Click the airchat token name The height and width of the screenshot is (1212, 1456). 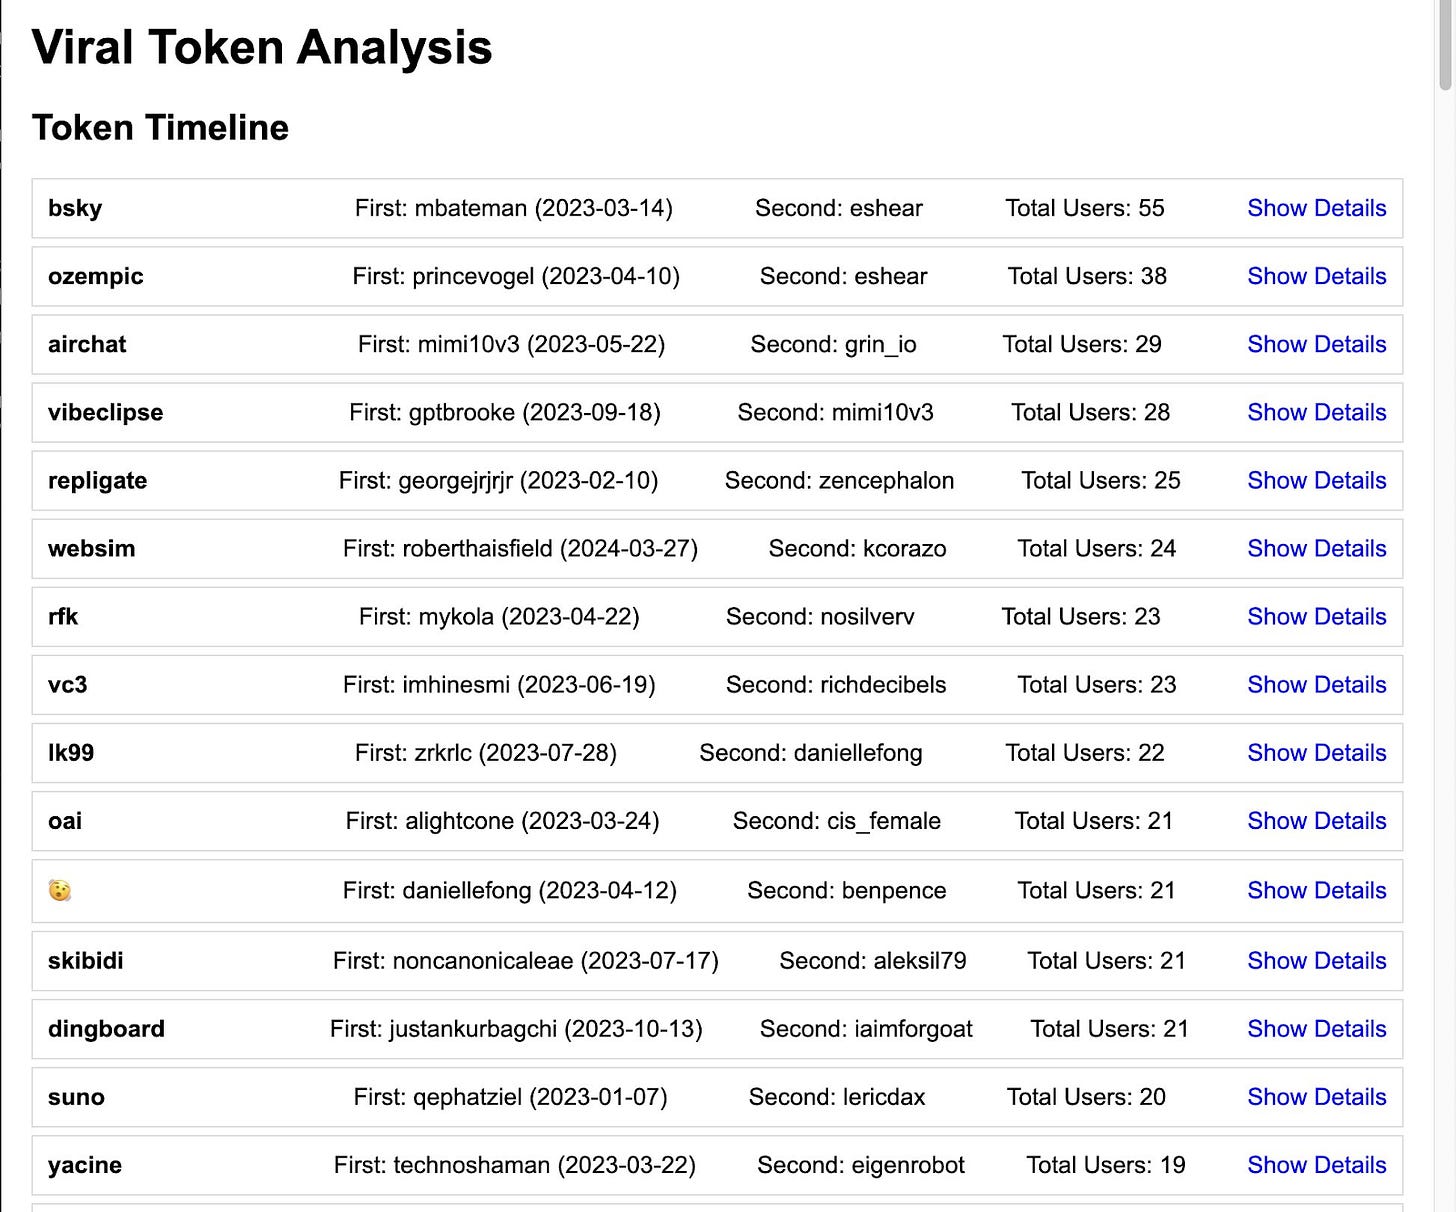tap(87, 344)
